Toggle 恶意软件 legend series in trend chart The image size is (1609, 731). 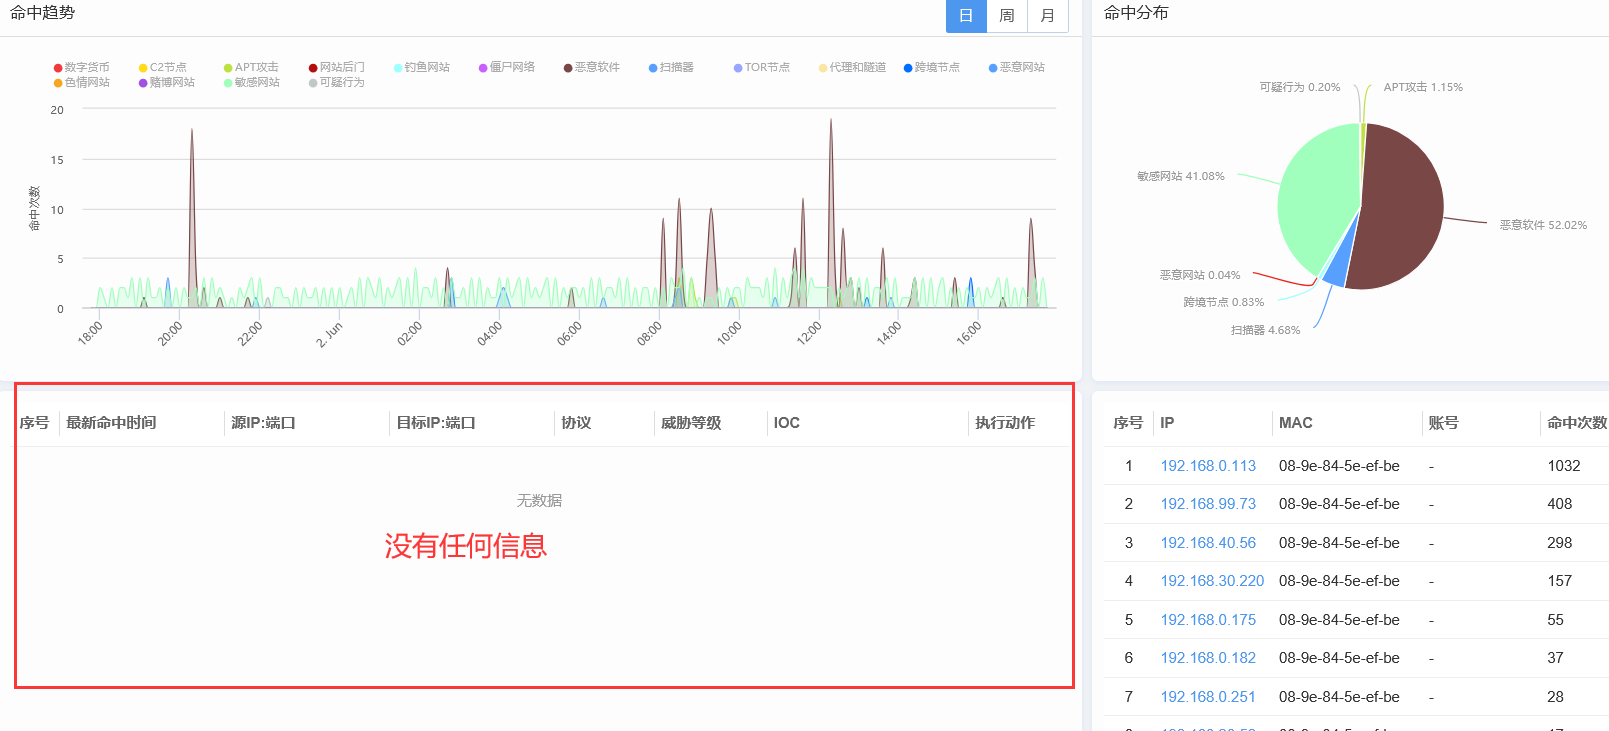point(592,67)
